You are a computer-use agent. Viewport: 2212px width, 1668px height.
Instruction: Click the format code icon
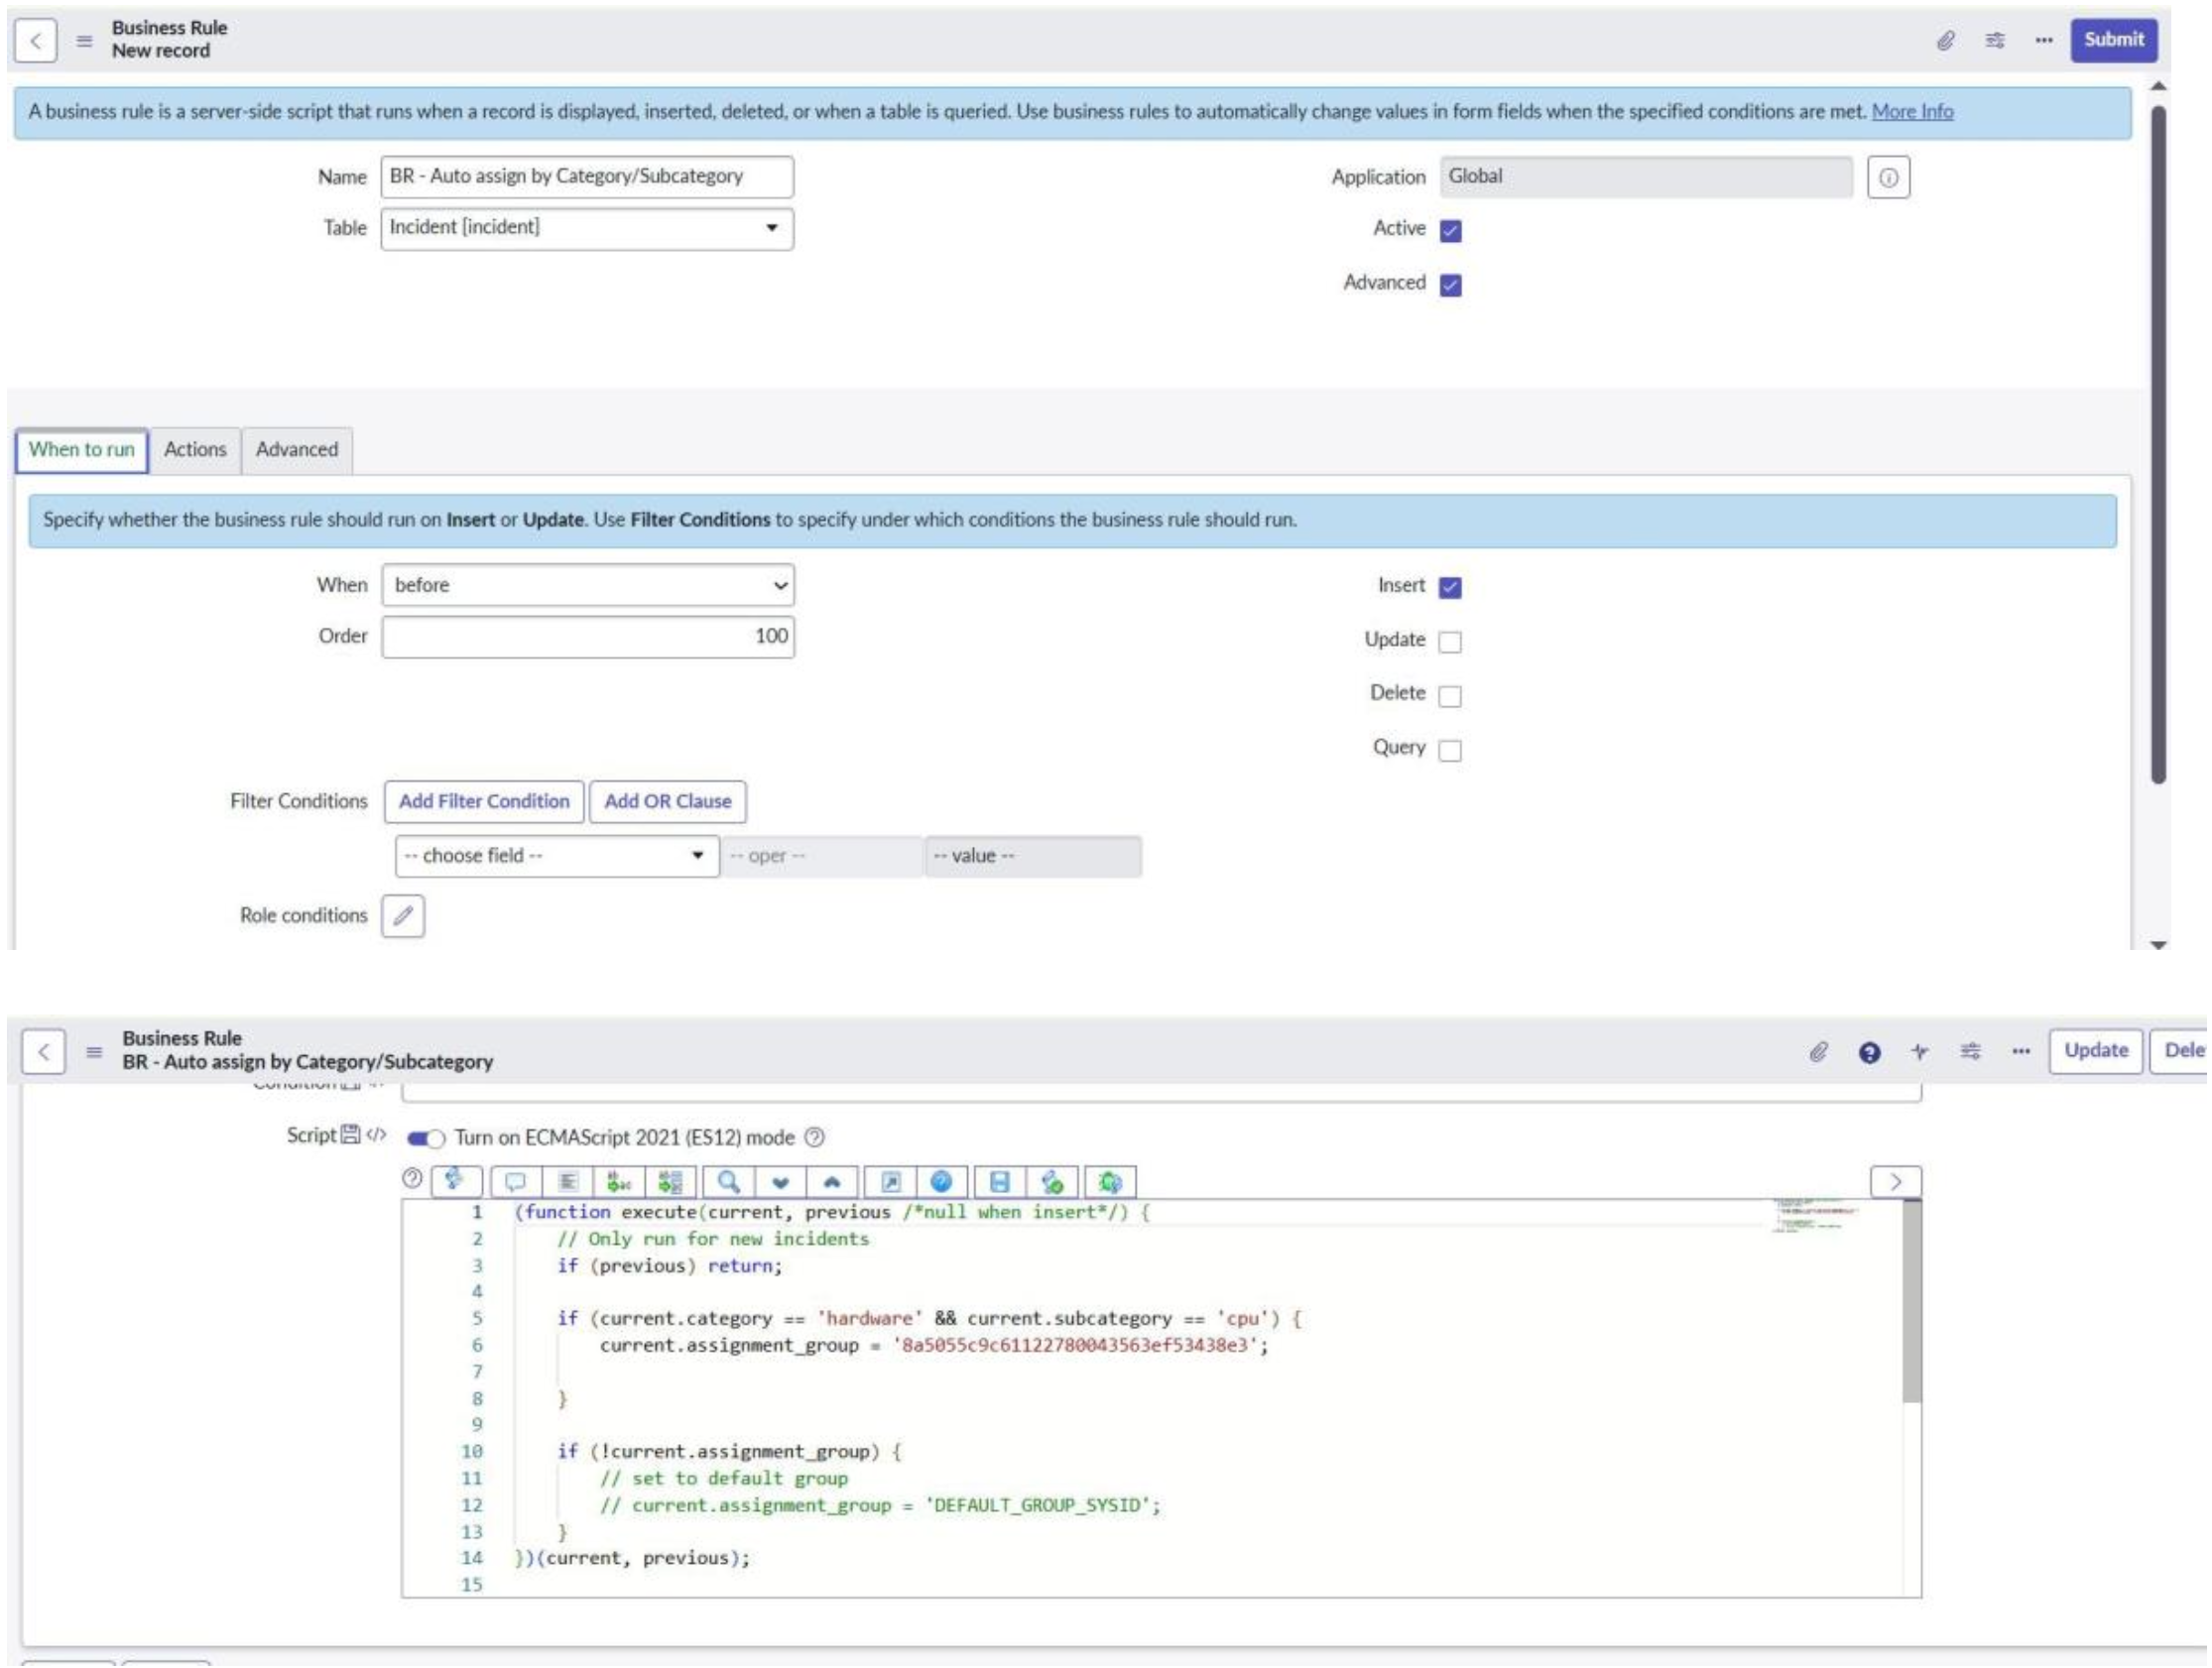pyautogui.click(x=568, y=1183)
